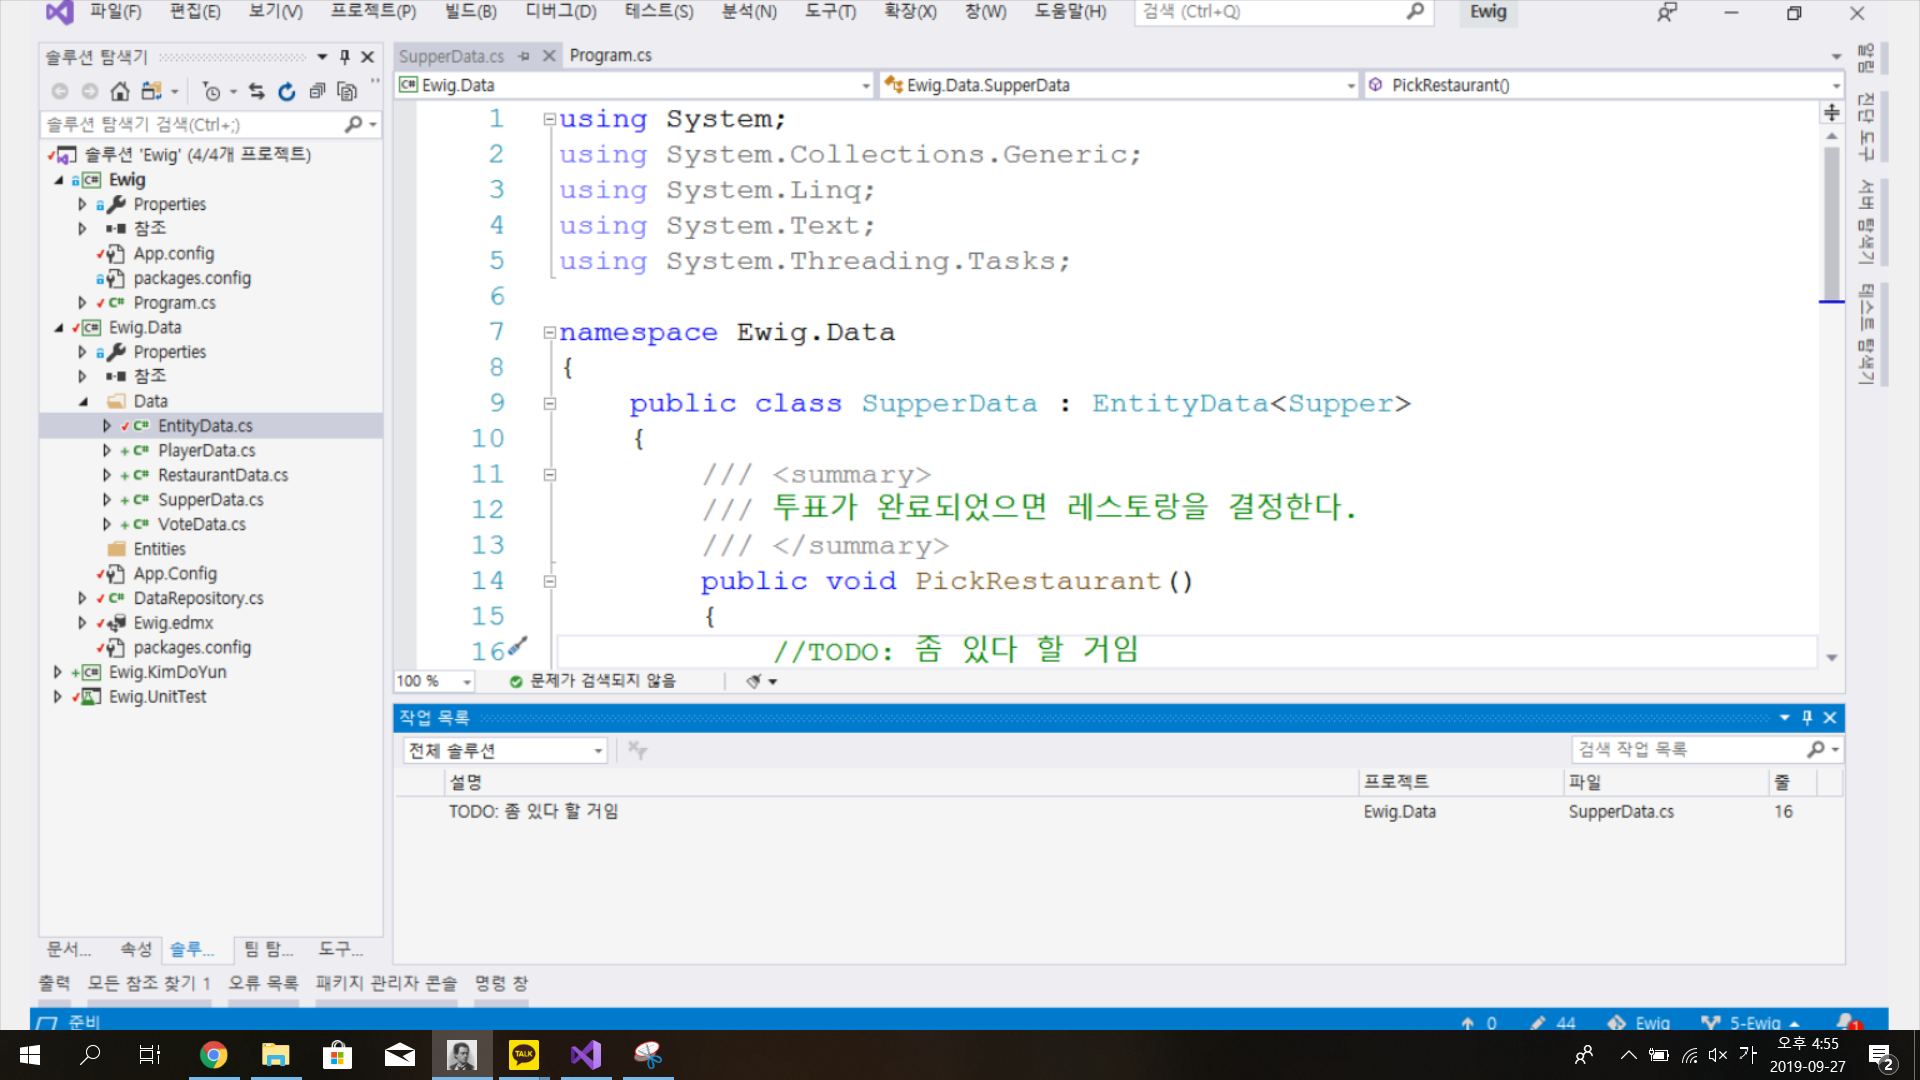Collapse the namespace Ewig.Data code block
The image size is (1920, 1080).
pyautogui.click(x=549, y=332)
